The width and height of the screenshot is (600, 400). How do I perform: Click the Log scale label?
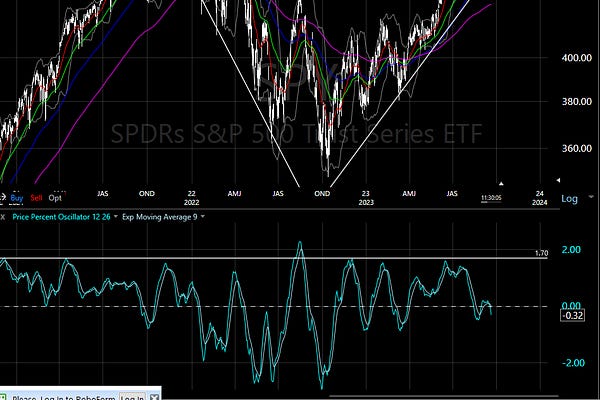click(569, 199)
